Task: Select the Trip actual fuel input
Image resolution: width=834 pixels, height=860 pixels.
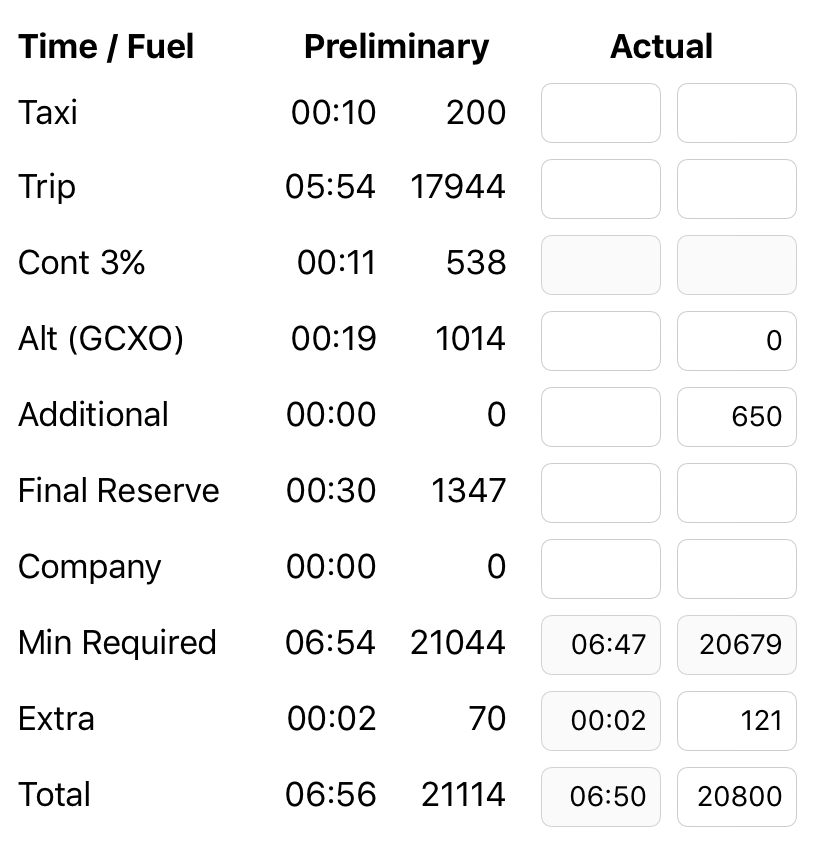Action: tap(736, 189)
